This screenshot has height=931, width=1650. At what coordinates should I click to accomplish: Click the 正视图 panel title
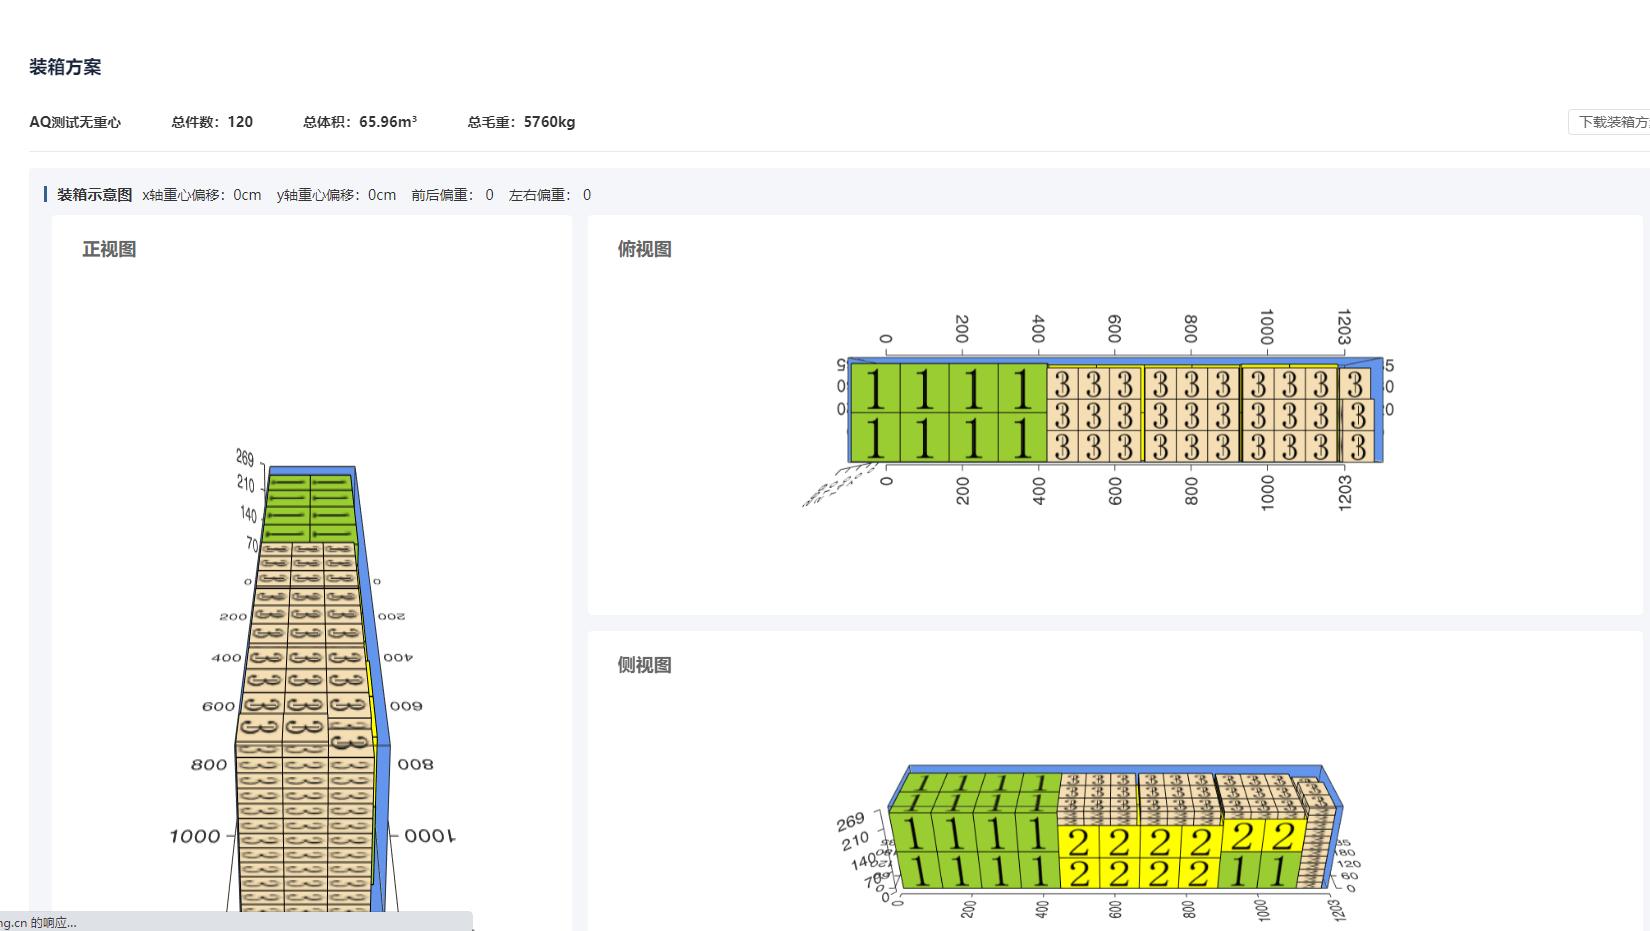(x=109, y=249)
